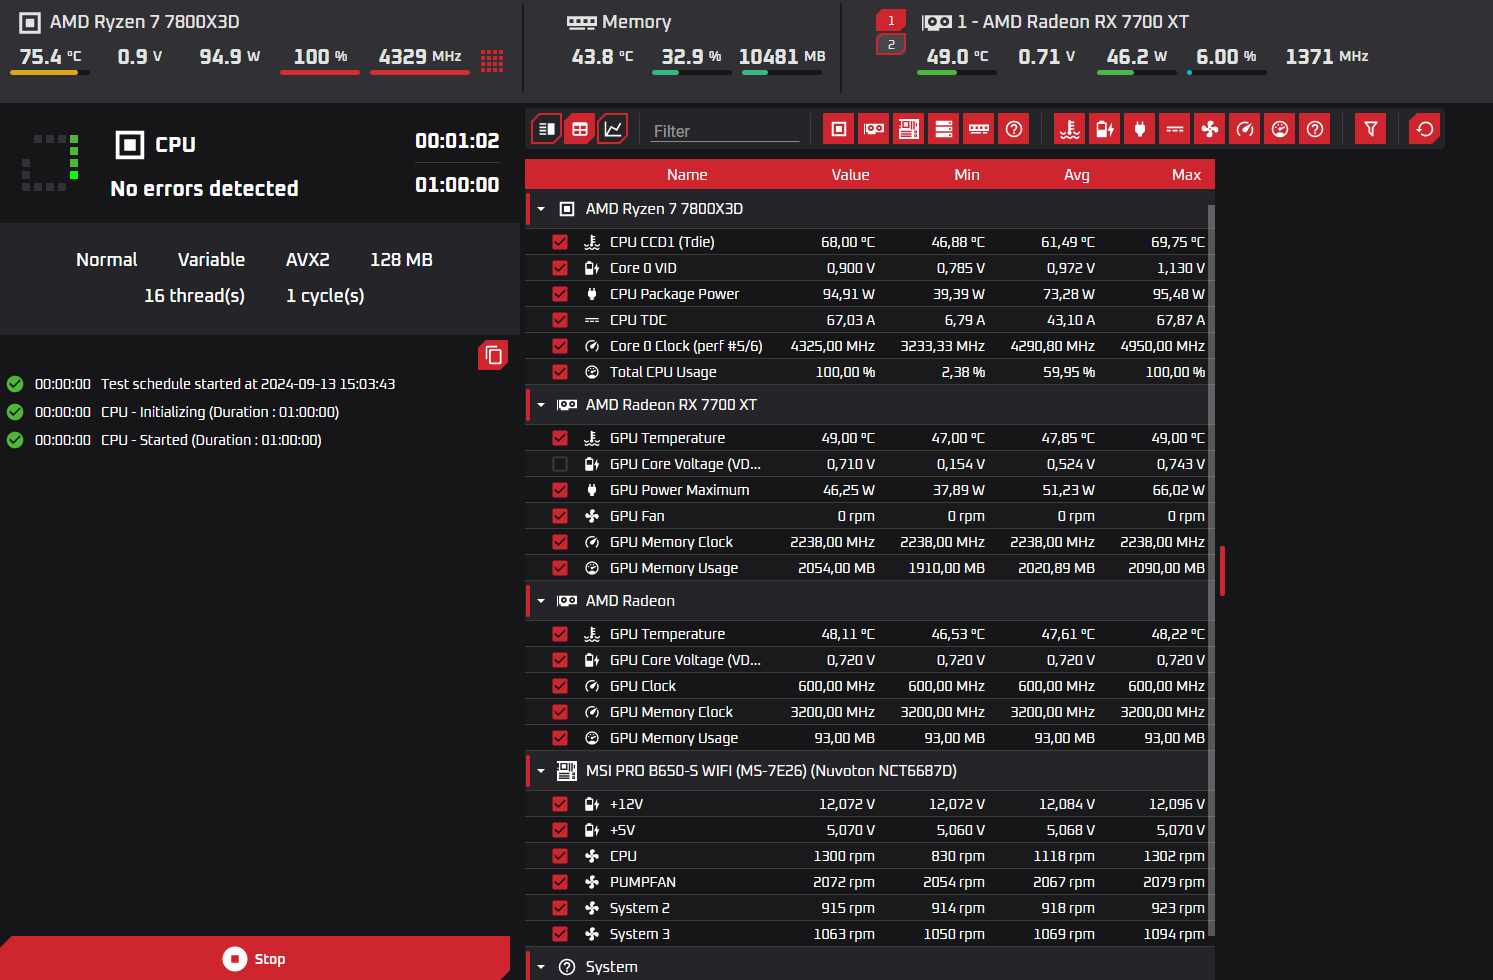Image resolution: width=1493 pixels, height=980 pixels.
Task: Uncheck the Core 0 VID checkbox
Action: pos(560,268)
